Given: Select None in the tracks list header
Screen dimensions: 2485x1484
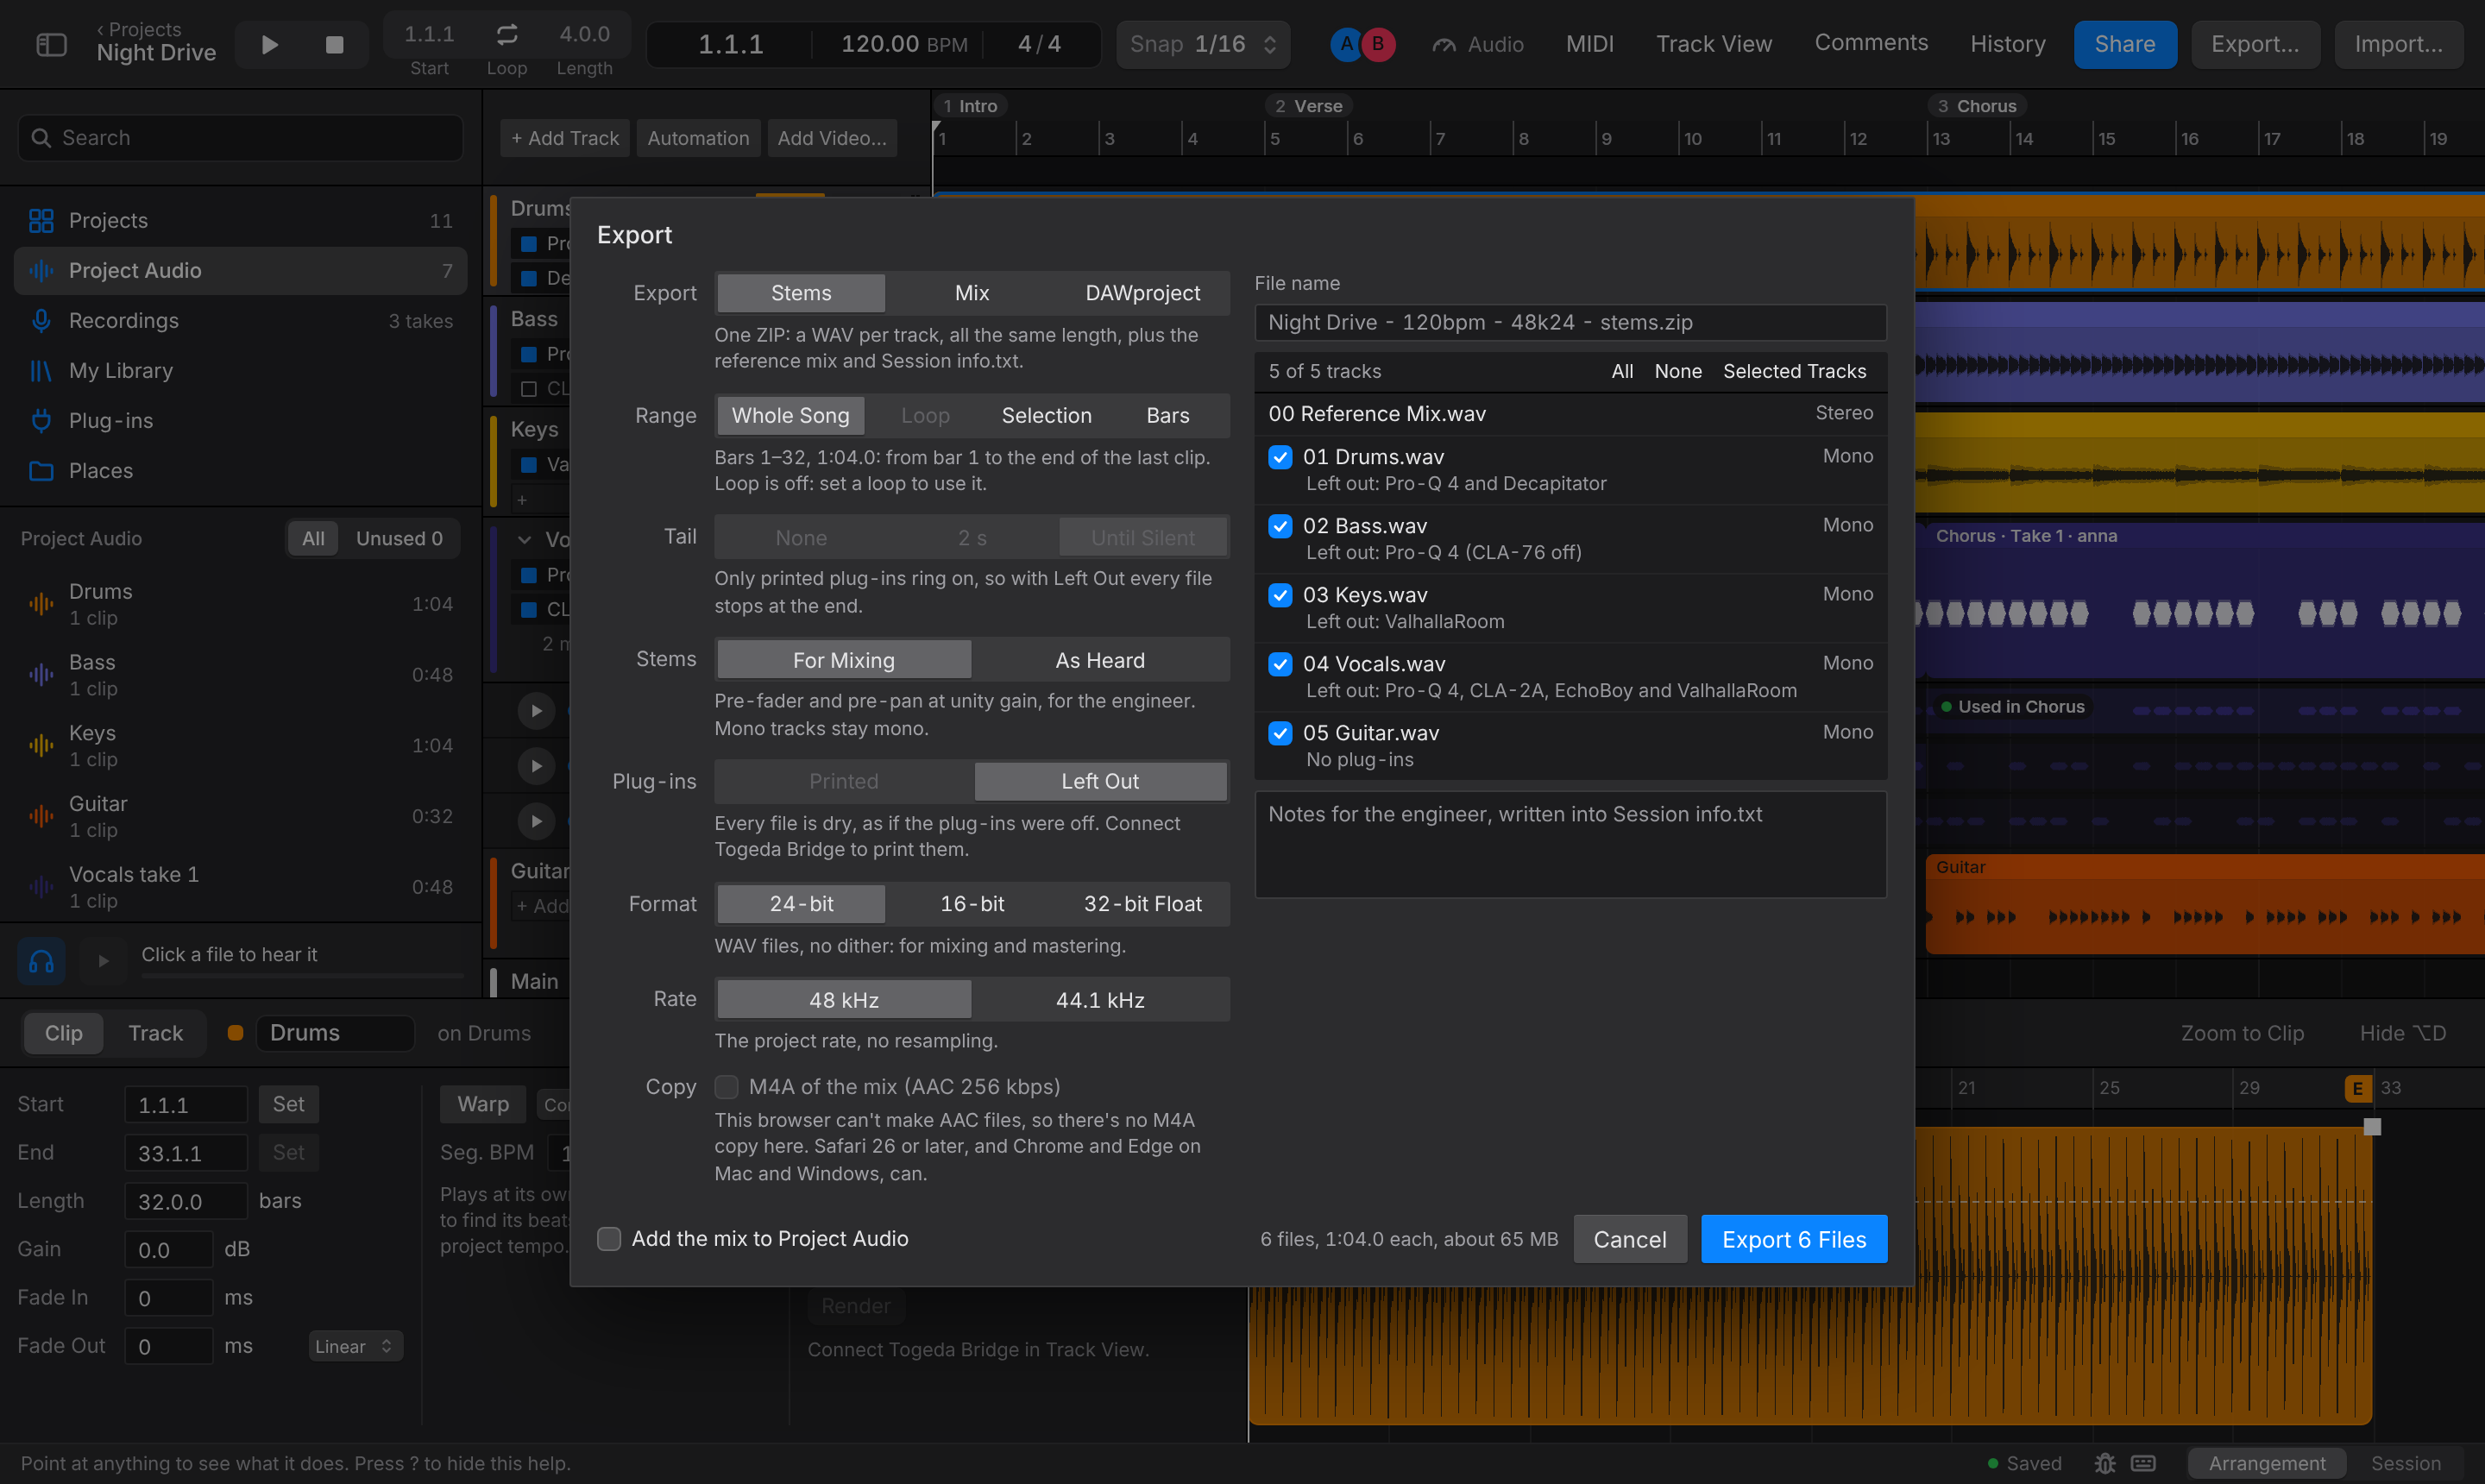Looking at the screenshot, I should coord(1678,372).
